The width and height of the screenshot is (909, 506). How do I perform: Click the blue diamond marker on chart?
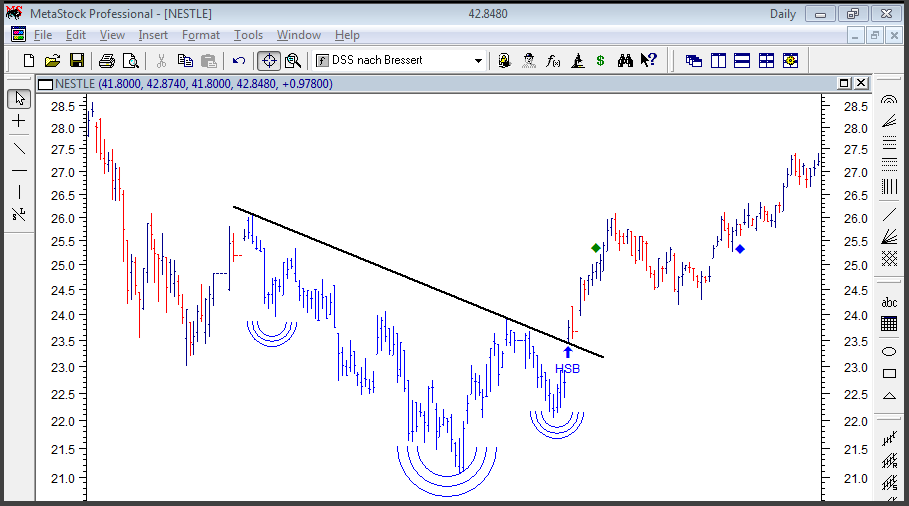pos(740,249)
